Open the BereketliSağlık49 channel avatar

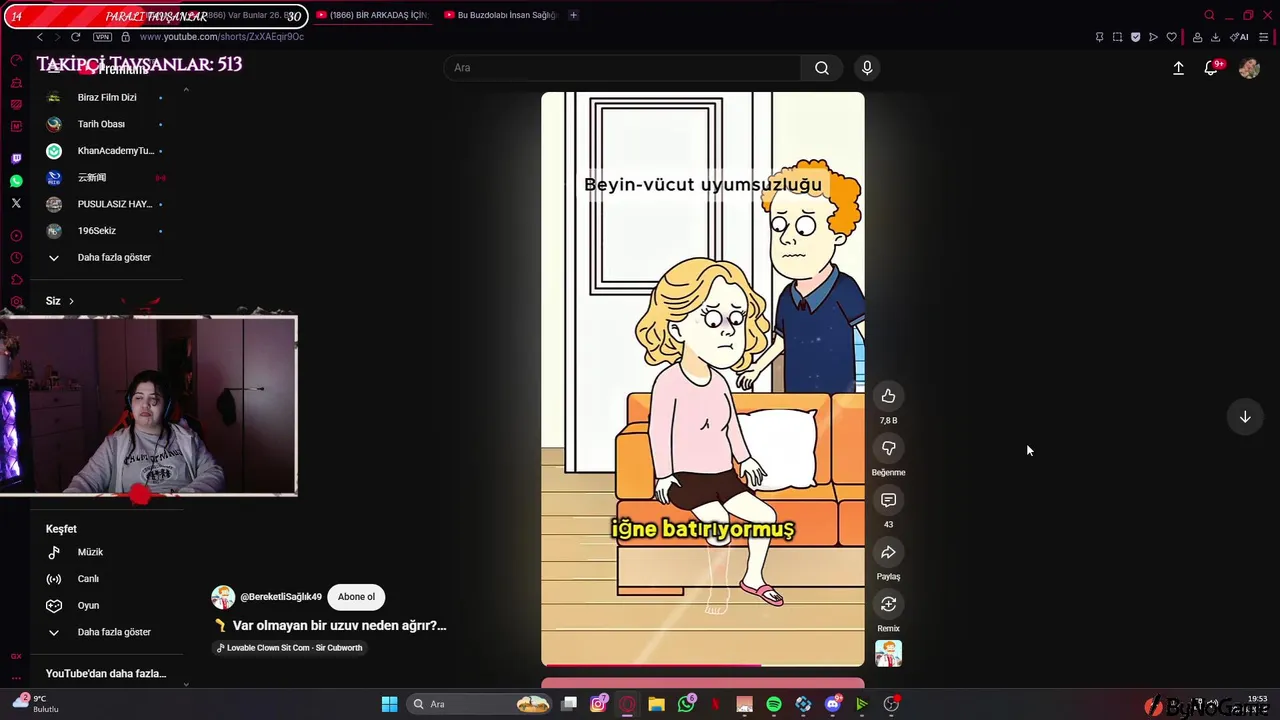223,597
